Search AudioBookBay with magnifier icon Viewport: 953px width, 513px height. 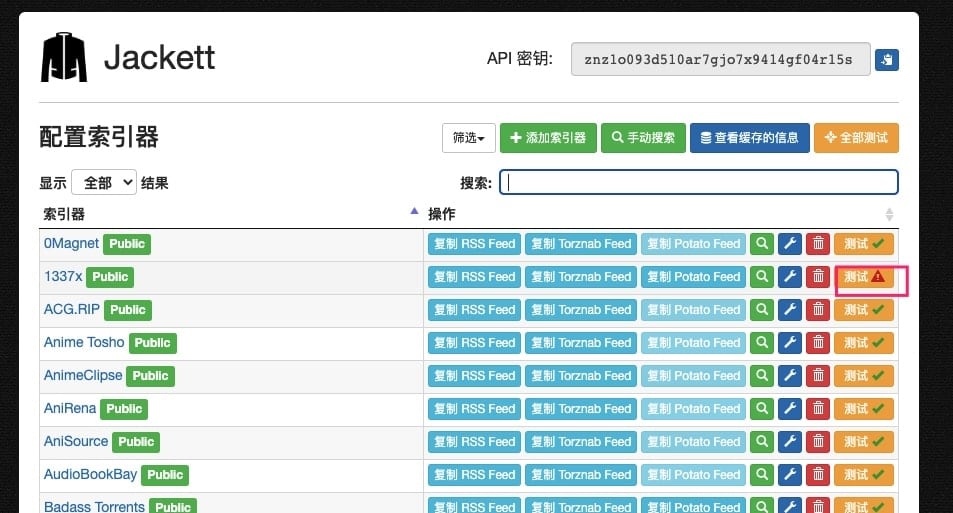point(762,475)
